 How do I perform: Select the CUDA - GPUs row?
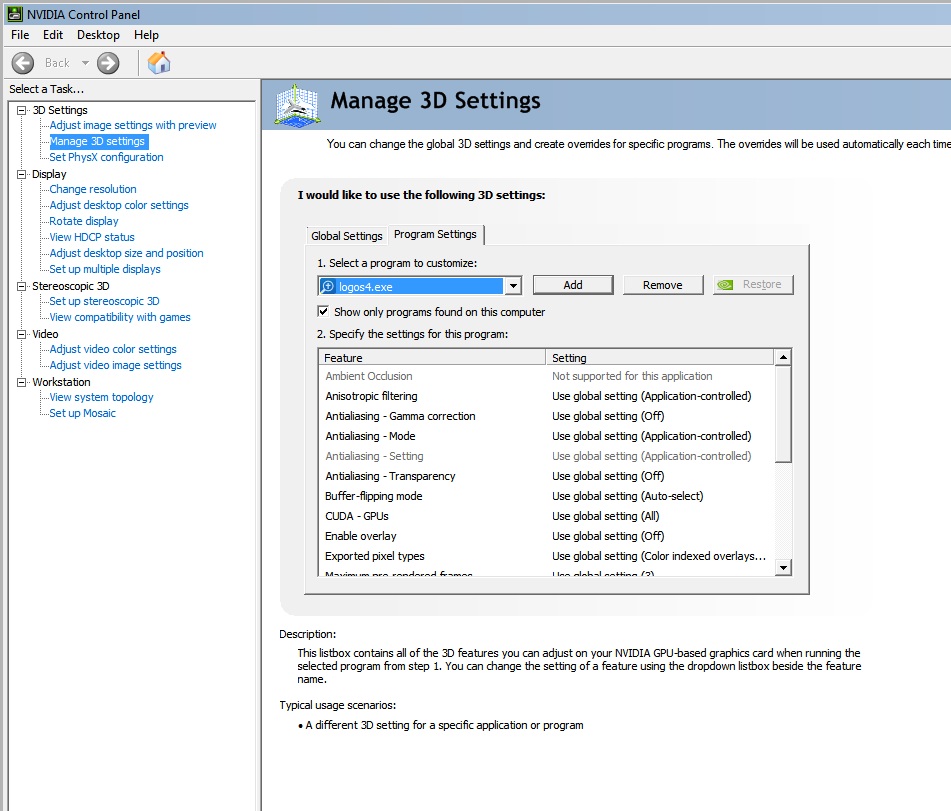[x=546, y=516]
